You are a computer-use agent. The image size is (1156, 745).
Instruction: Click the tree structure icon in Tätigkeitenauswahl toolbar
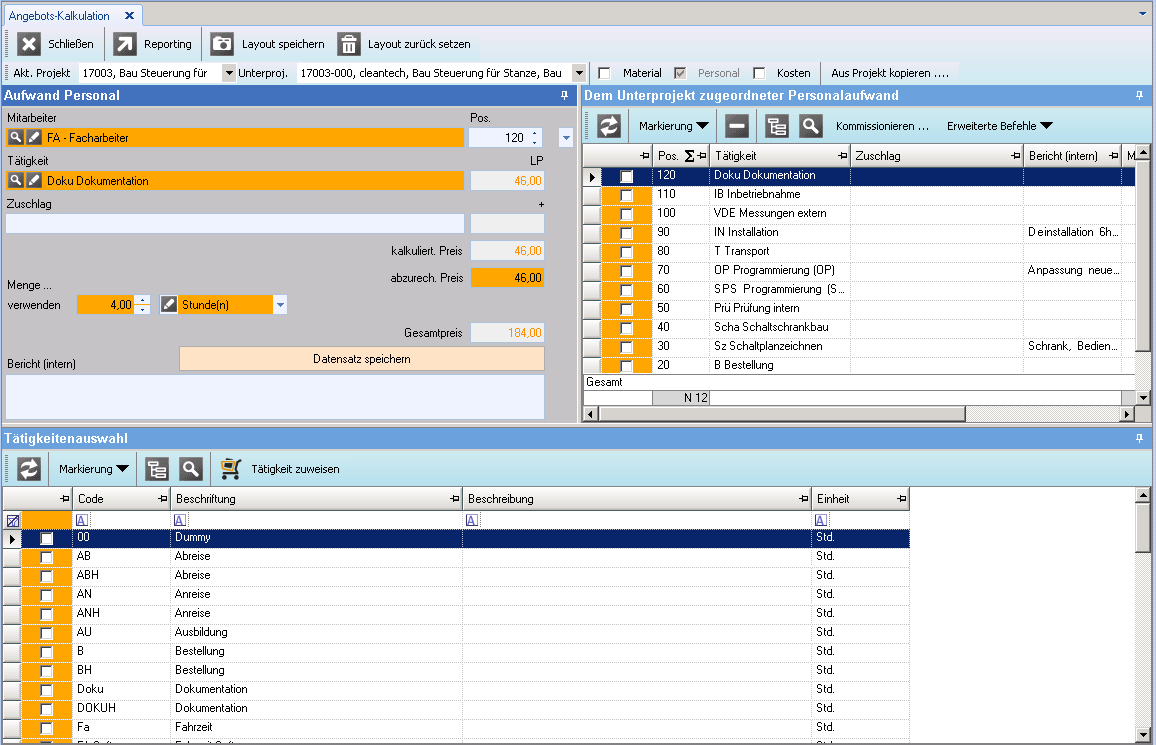pyautogui.click(x=157, y=469)
